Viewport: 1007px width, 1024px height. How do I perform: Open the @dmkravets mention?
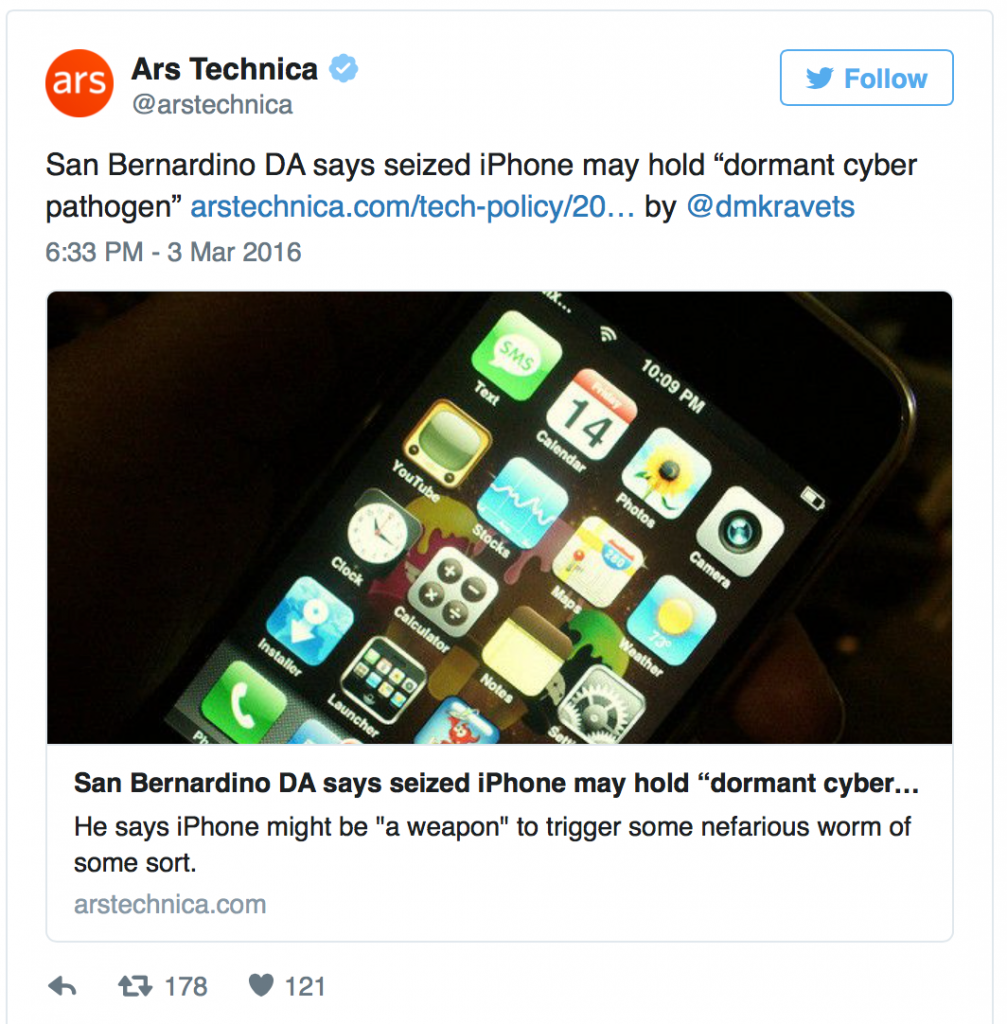pos(771,207)
